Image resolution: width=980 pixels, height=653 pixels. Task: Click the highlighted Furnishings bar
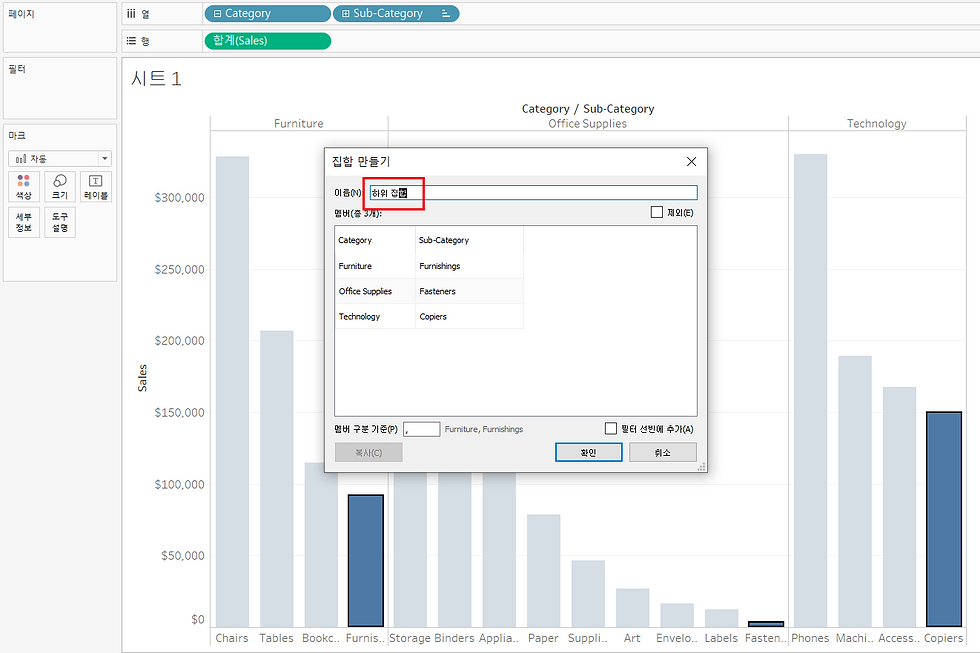click(x=366, y=561)
